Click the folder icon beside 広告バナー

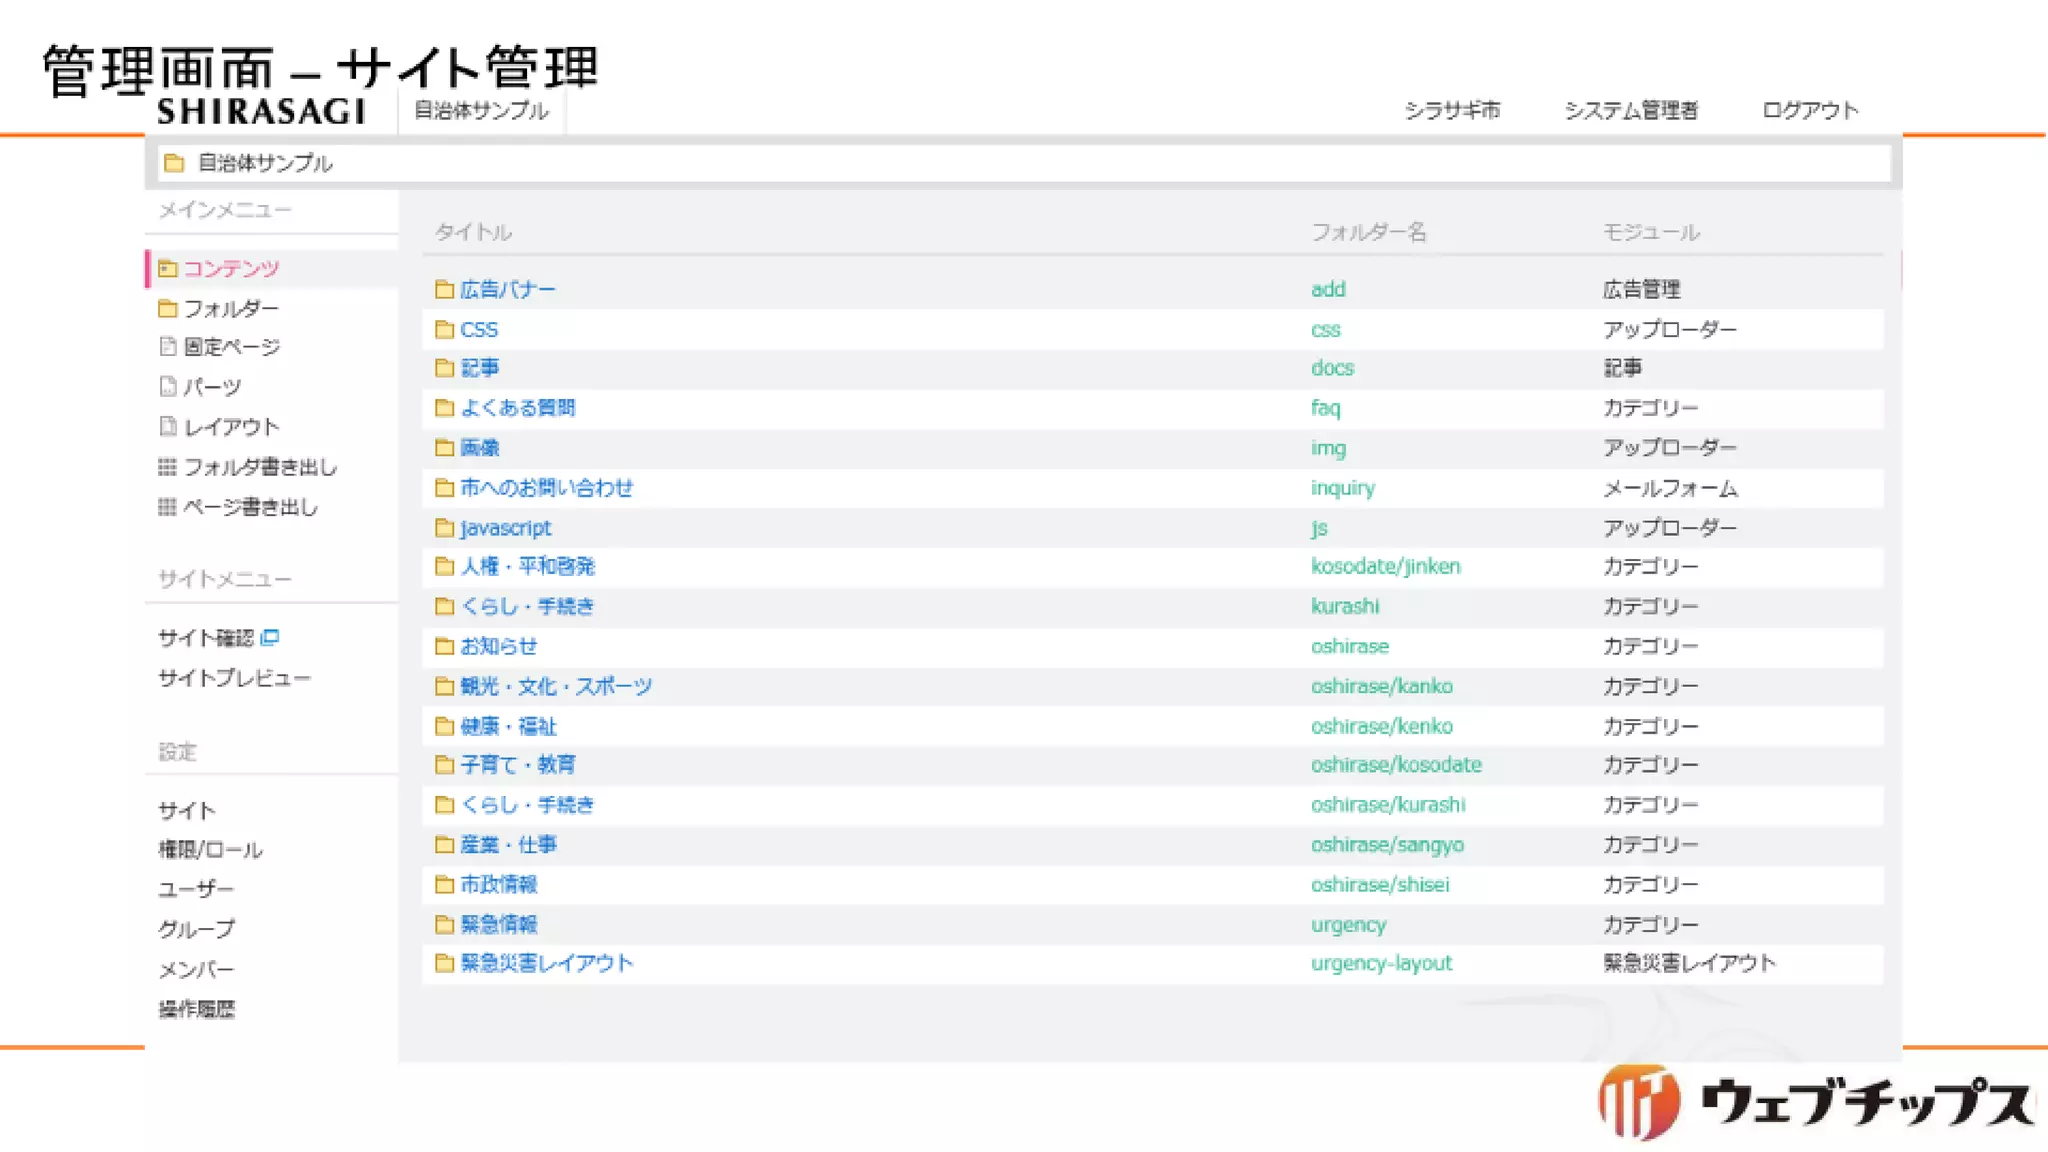tap(444, 290)
